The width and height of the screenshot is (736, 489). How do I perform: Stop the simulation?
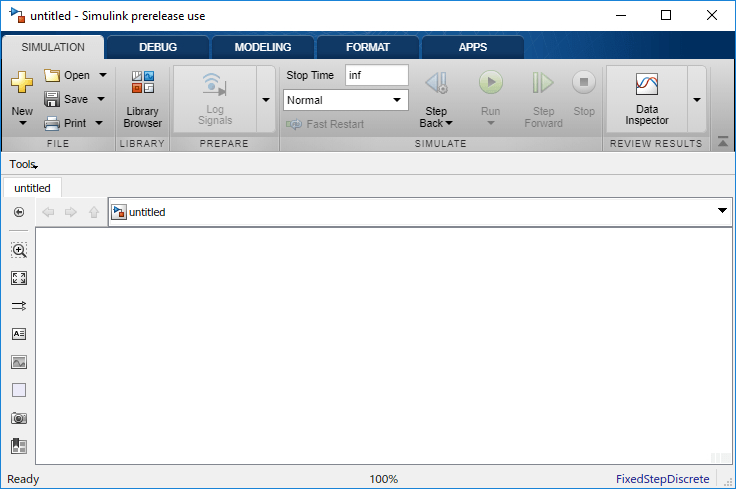click(583, 83)
